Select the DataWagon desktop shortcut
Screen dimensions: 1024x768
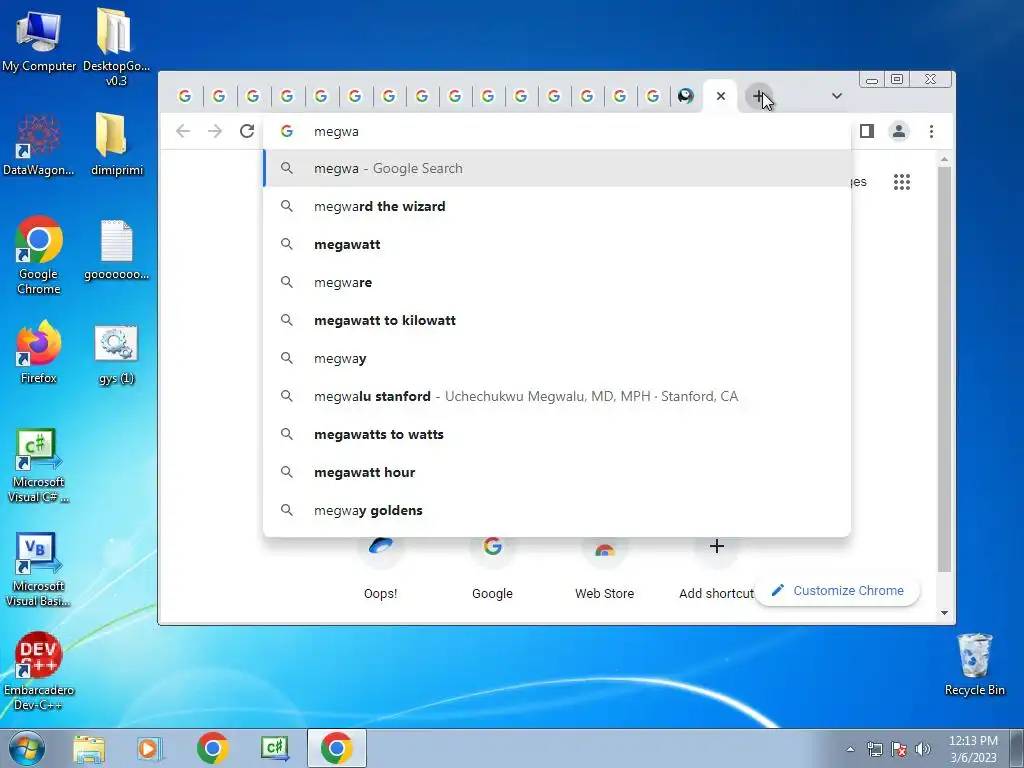coord(39,144)
